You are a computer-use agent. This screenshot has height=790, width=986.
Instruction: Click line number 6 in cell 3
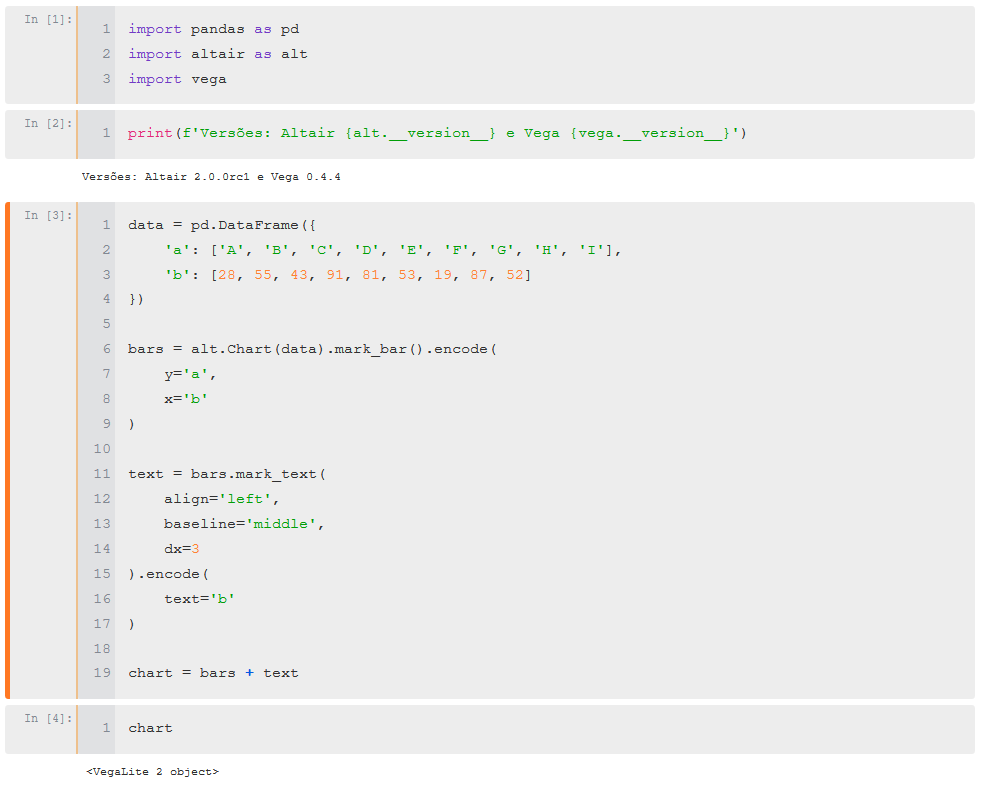(106, 348)
